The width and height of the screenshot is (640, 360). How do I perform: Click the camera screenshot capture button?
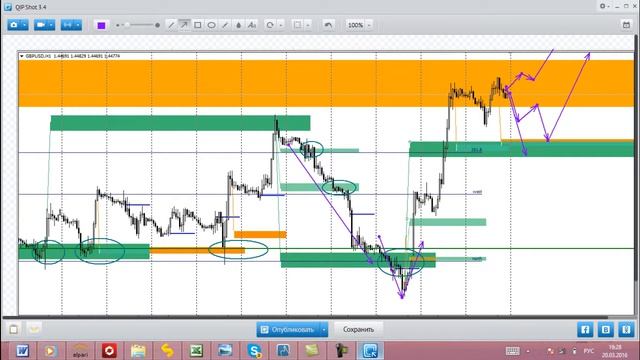(14, 25)
